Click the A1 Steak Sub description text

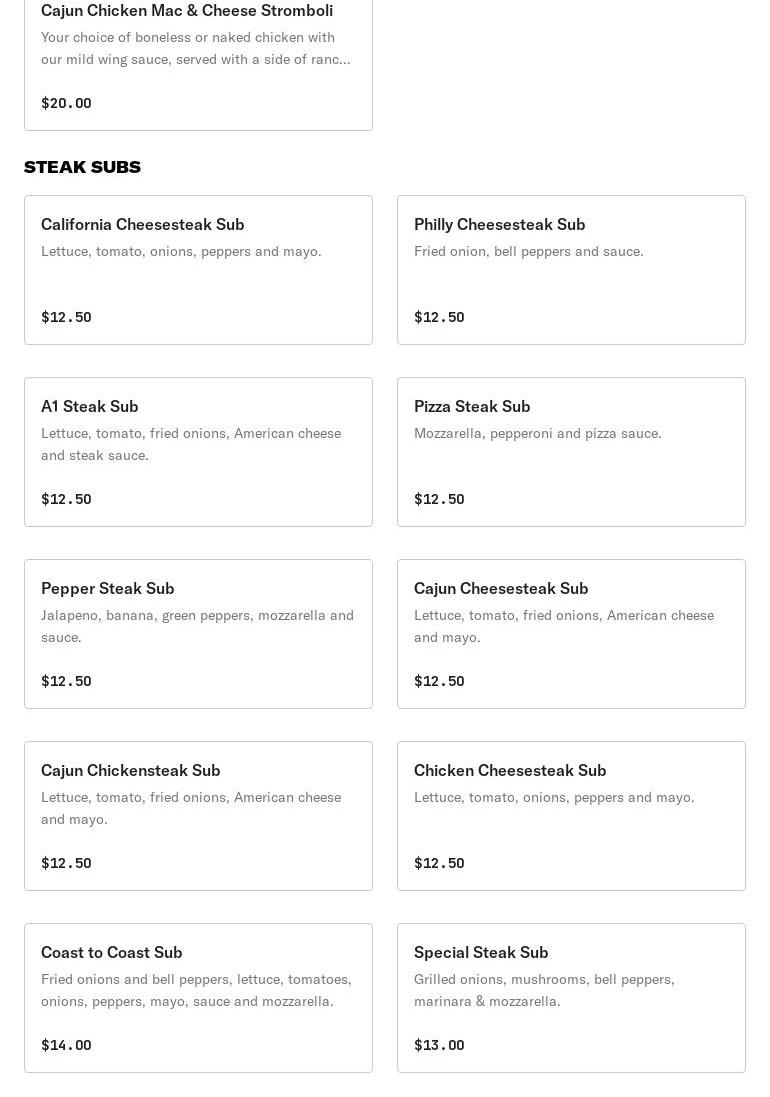[191, 444]
